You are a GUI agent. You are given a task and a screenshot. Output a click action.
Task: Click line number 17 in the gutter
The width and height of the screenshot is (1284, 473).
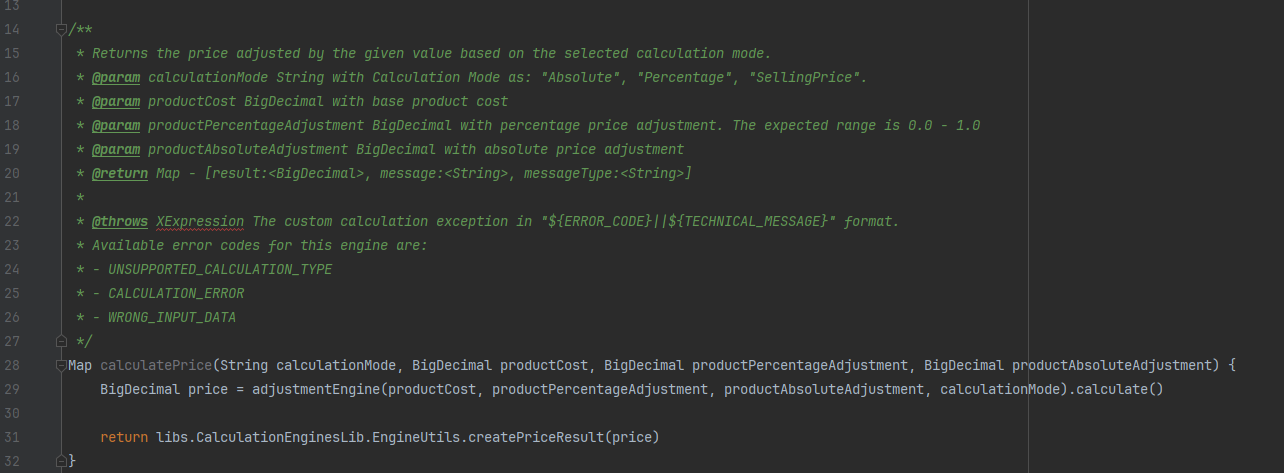click(x=13, y=101)
